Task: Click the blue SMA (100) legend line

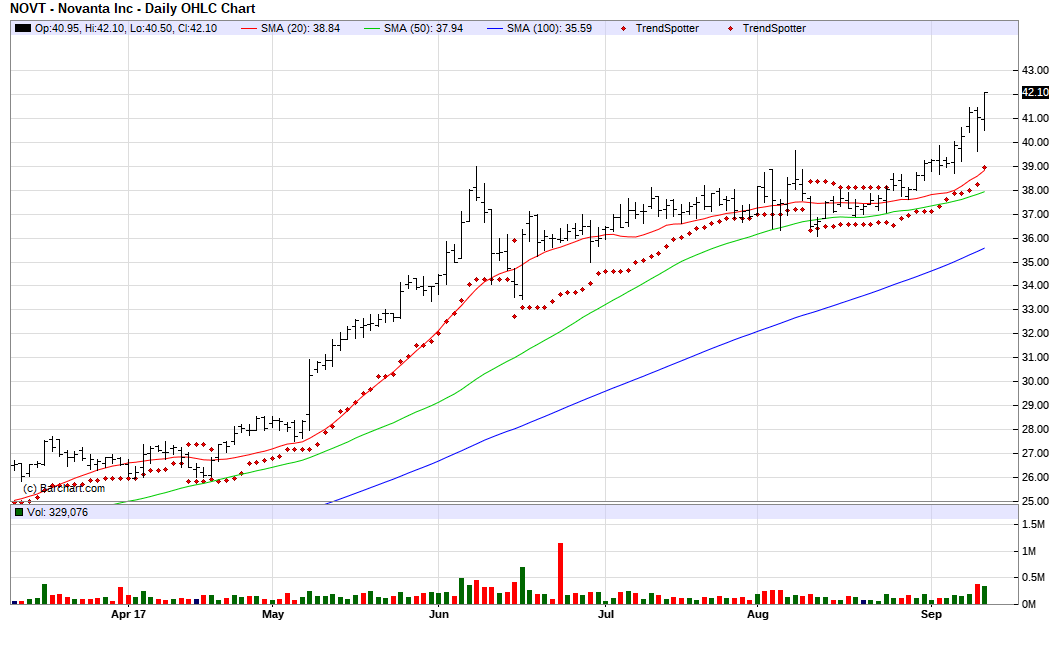Action: 496,28
